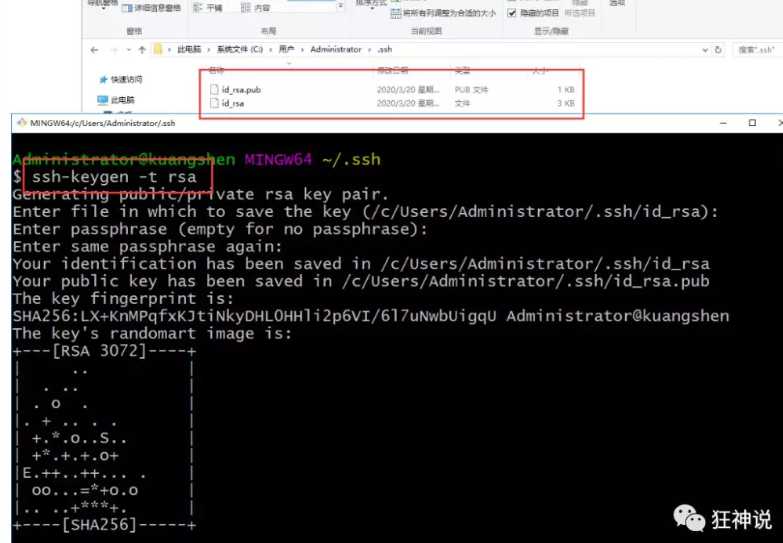Go up one folder level
The width and height of the screenshot is (783, 543).
(142, 49)
